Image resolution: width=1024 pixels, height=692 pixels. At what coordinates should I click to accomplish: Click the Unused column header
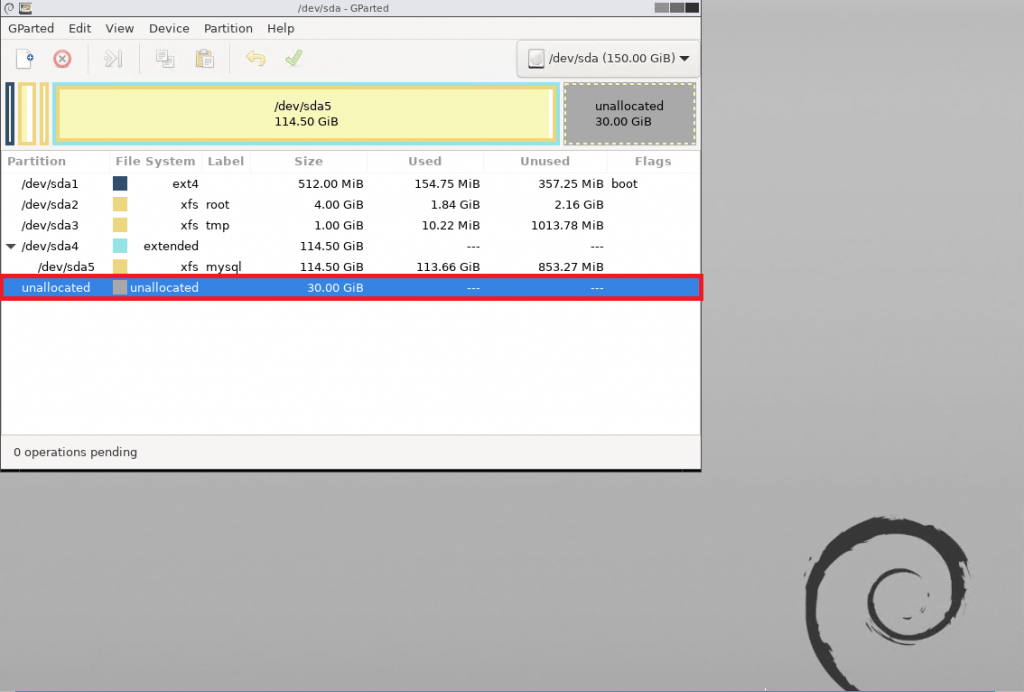pyautogui.click(x=545, y=161)
